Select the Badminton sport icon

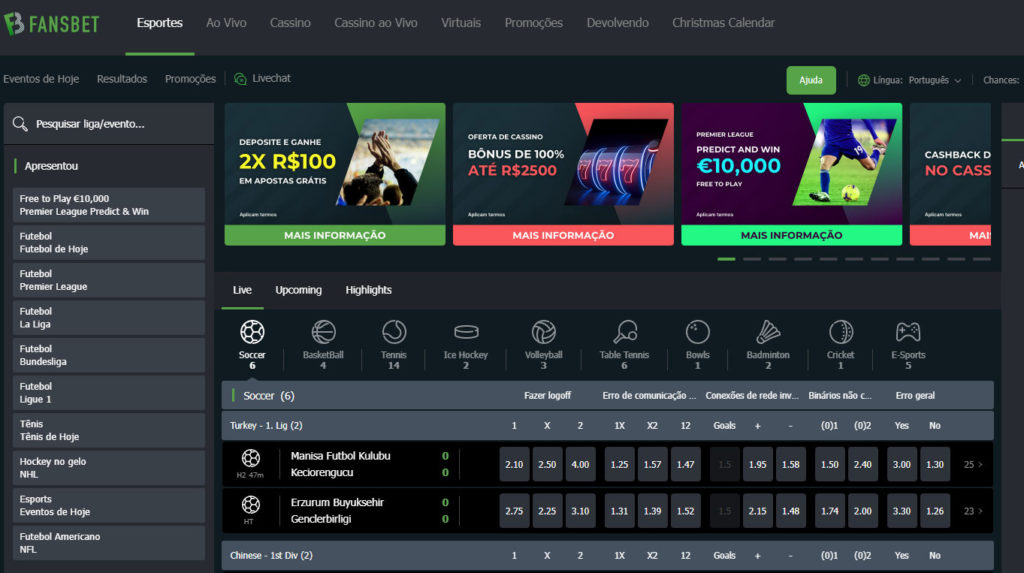coord(768,332)
